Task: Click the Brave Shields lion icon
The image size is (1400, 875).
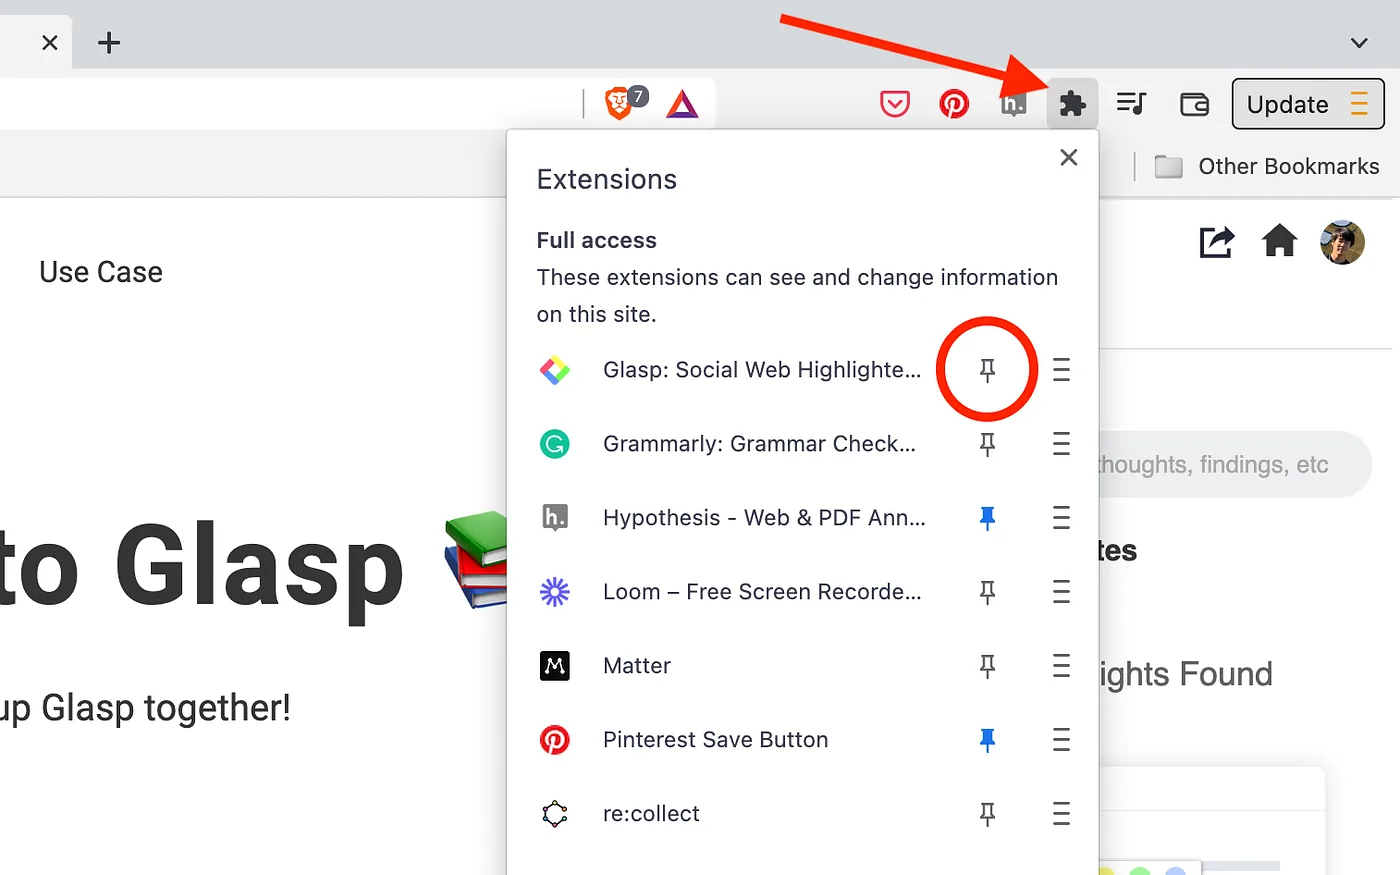Action: [x=619, y=103]
